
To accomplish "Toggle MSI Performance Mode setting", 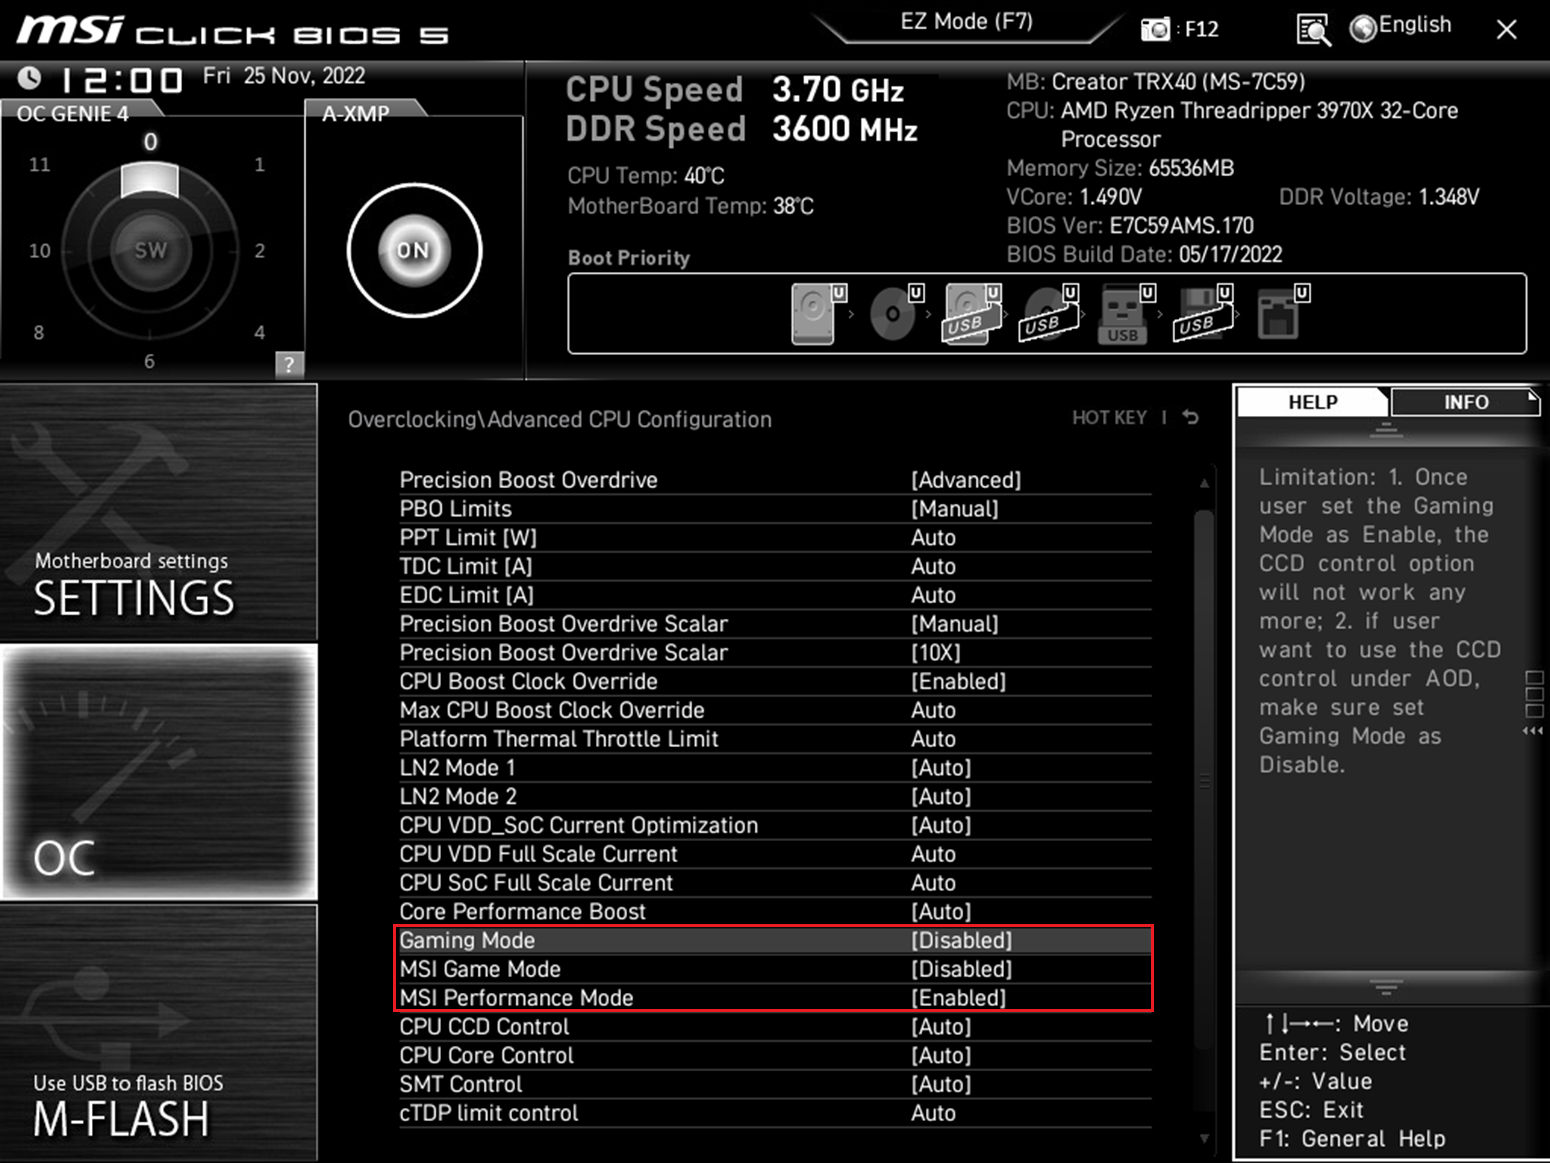I will 775,998.
